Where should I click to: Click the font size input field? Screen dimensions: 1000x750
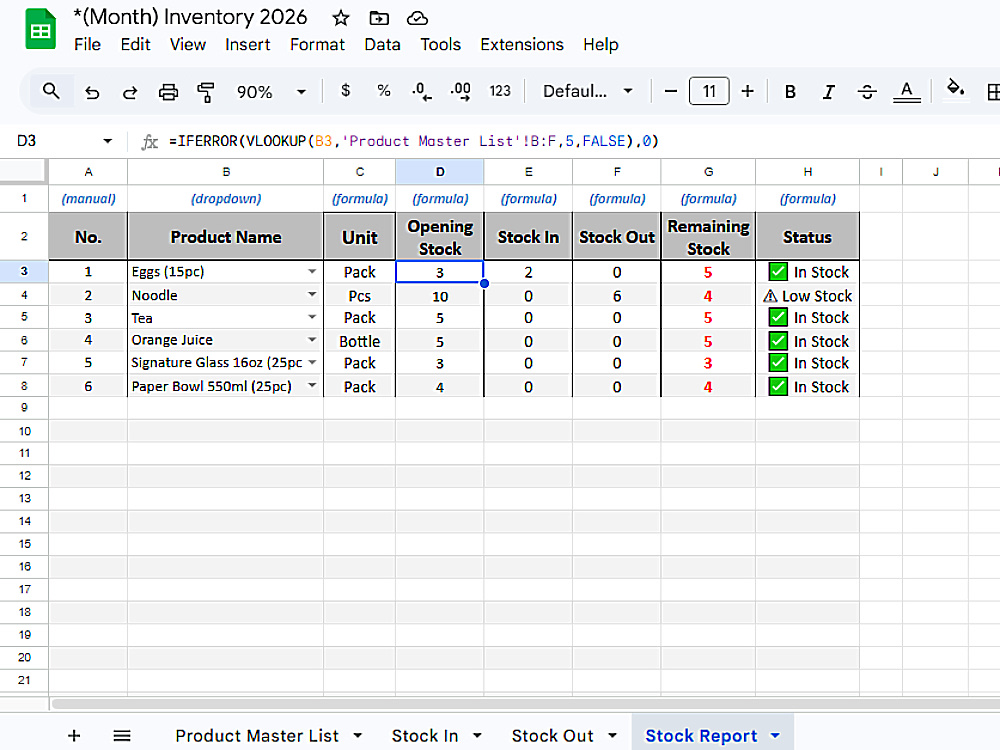click(709, 91)
